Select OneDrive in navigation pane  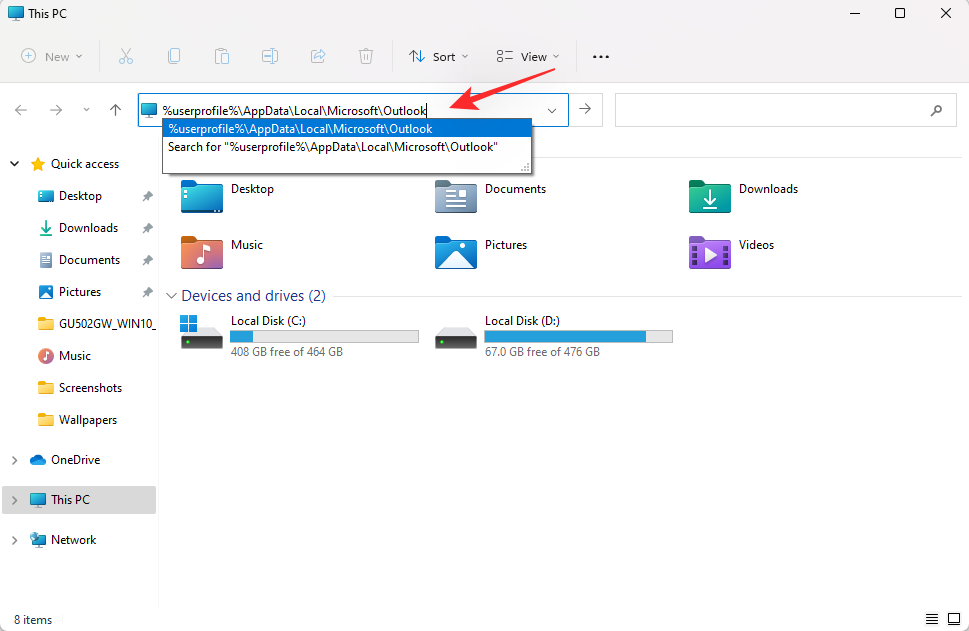75,460
